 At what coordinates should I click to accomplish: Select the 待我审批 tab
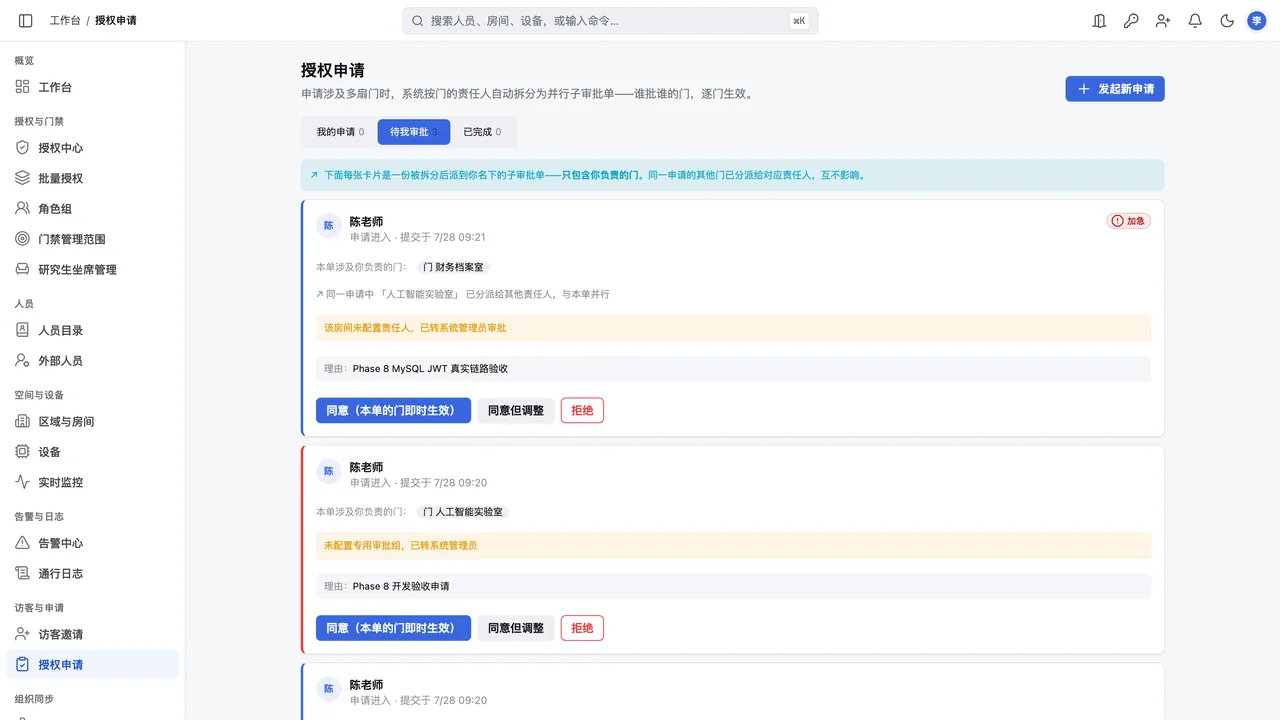pos(414,132)
